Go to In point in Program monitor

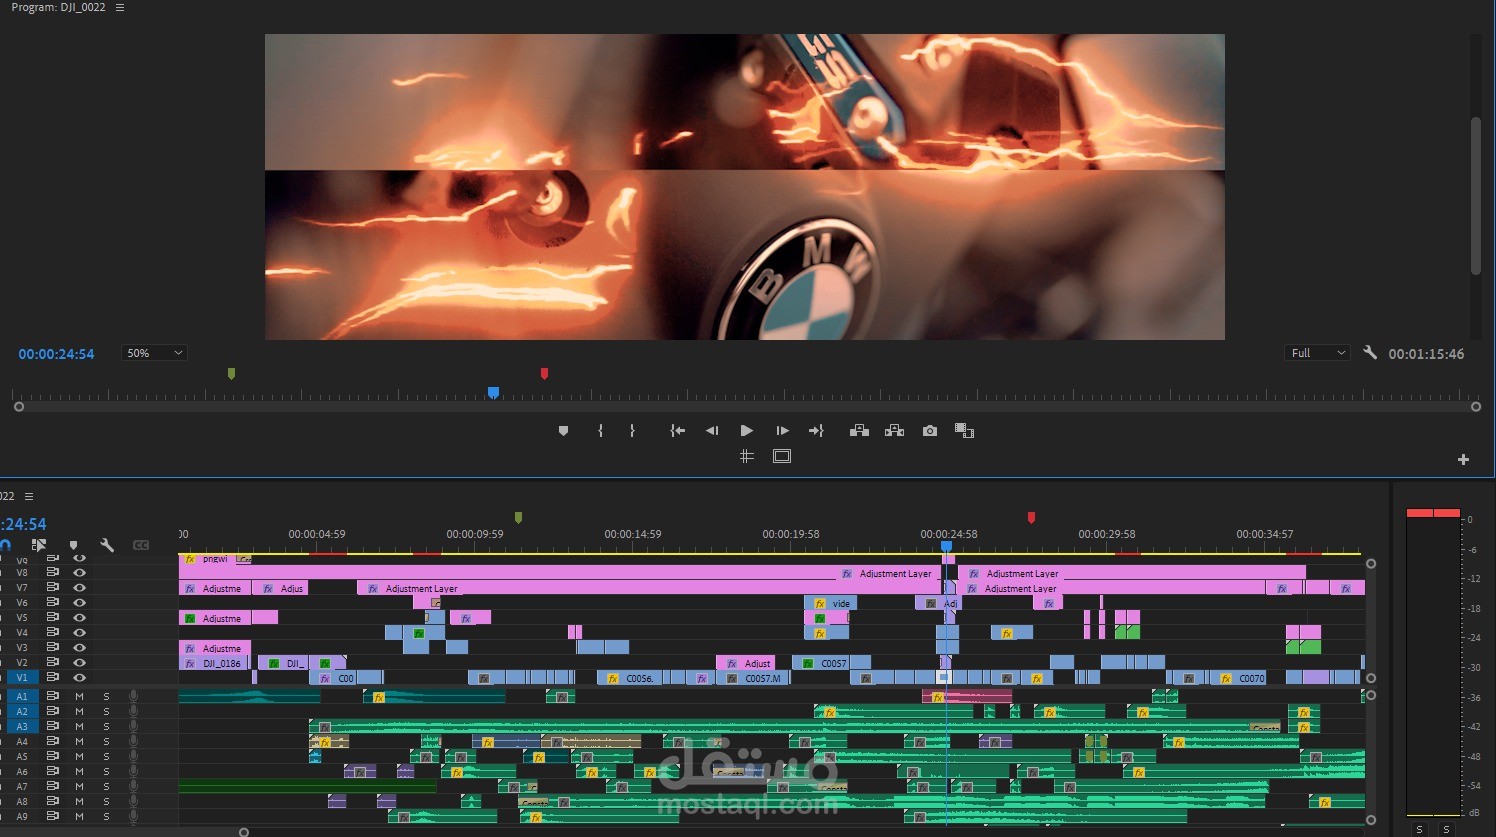click(x=678, y=431)
